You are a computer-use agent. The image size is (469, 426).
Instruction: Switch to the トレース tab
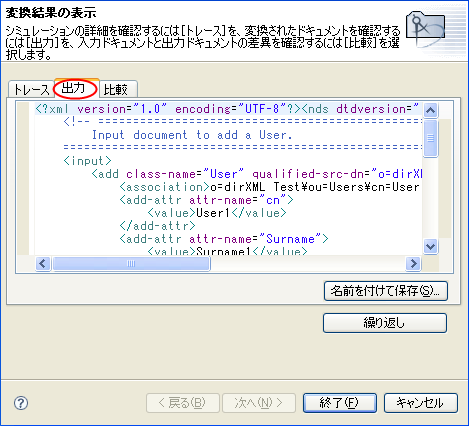pyautogui.click(x=31, y=89)
